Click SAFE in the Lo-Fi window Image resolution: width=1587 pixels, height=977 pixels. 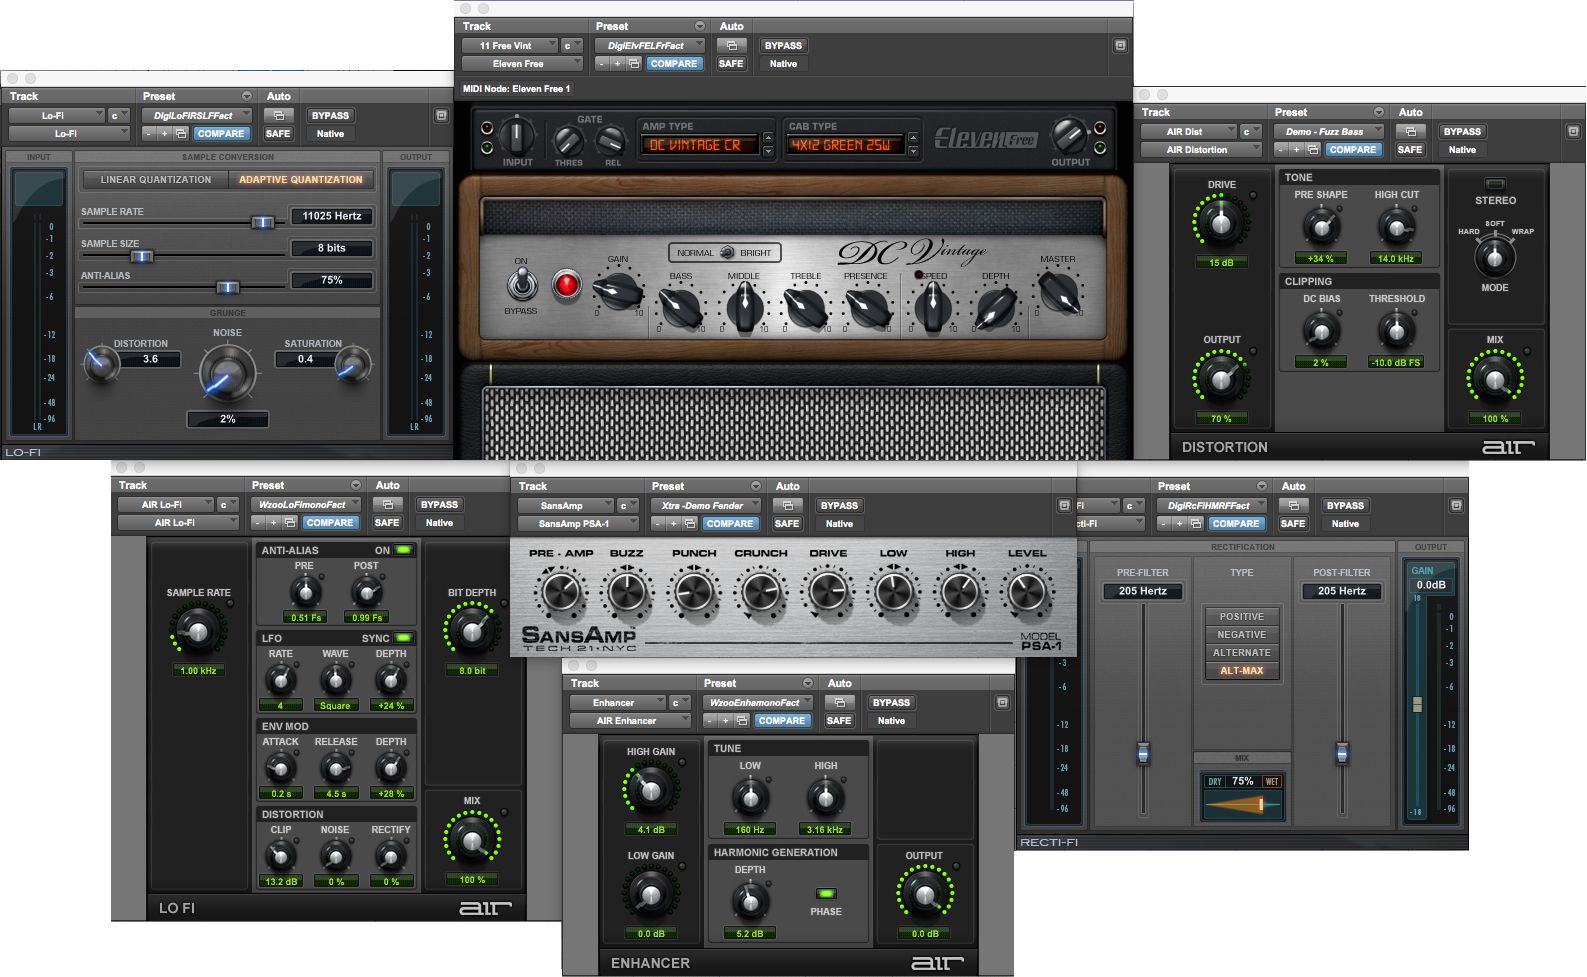tap(278, 134)
